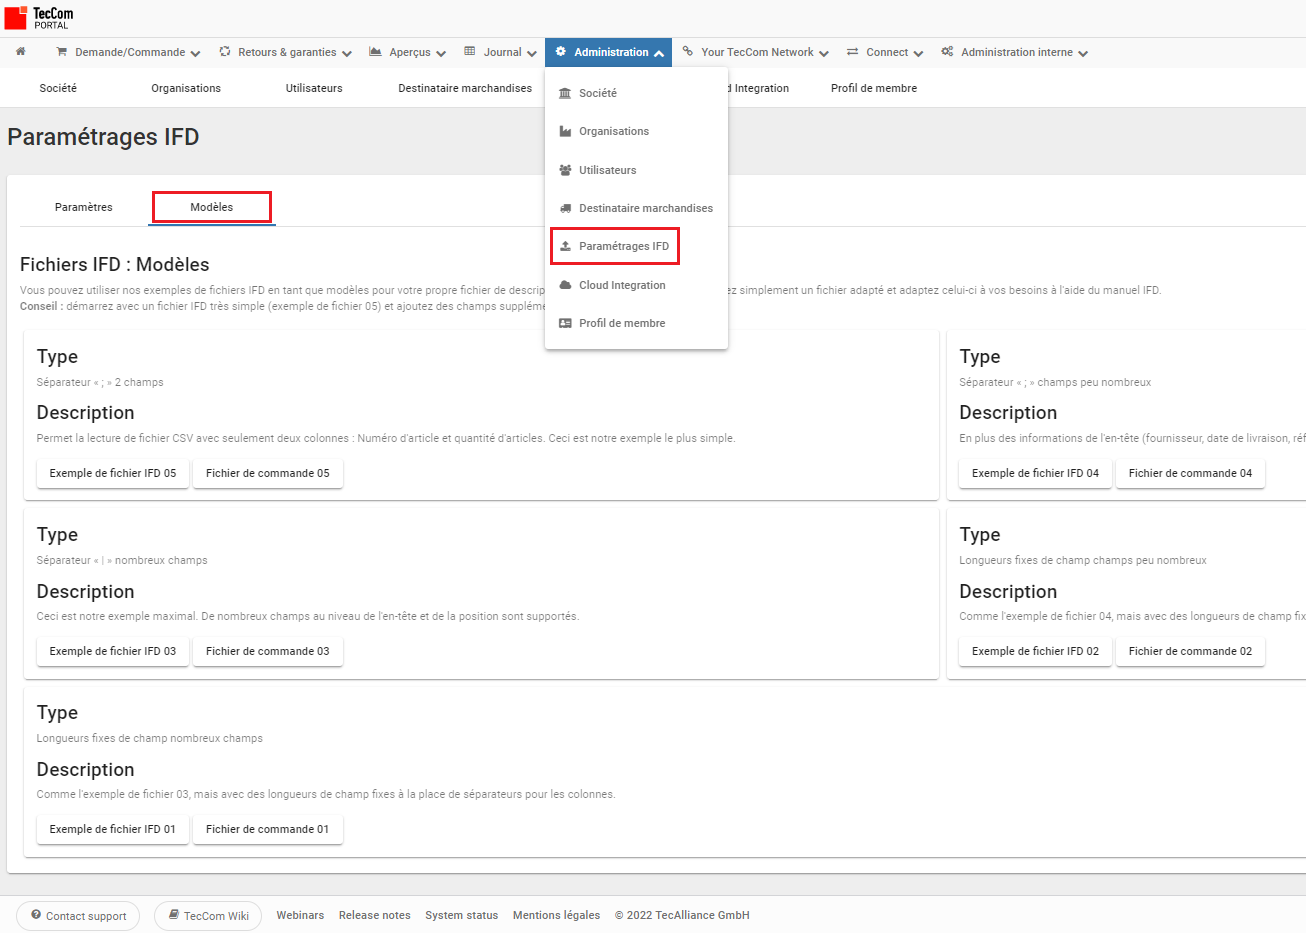Screen dimensions: 1306x933
Task: Open the Release notes footer link
Action: [375, 915]
